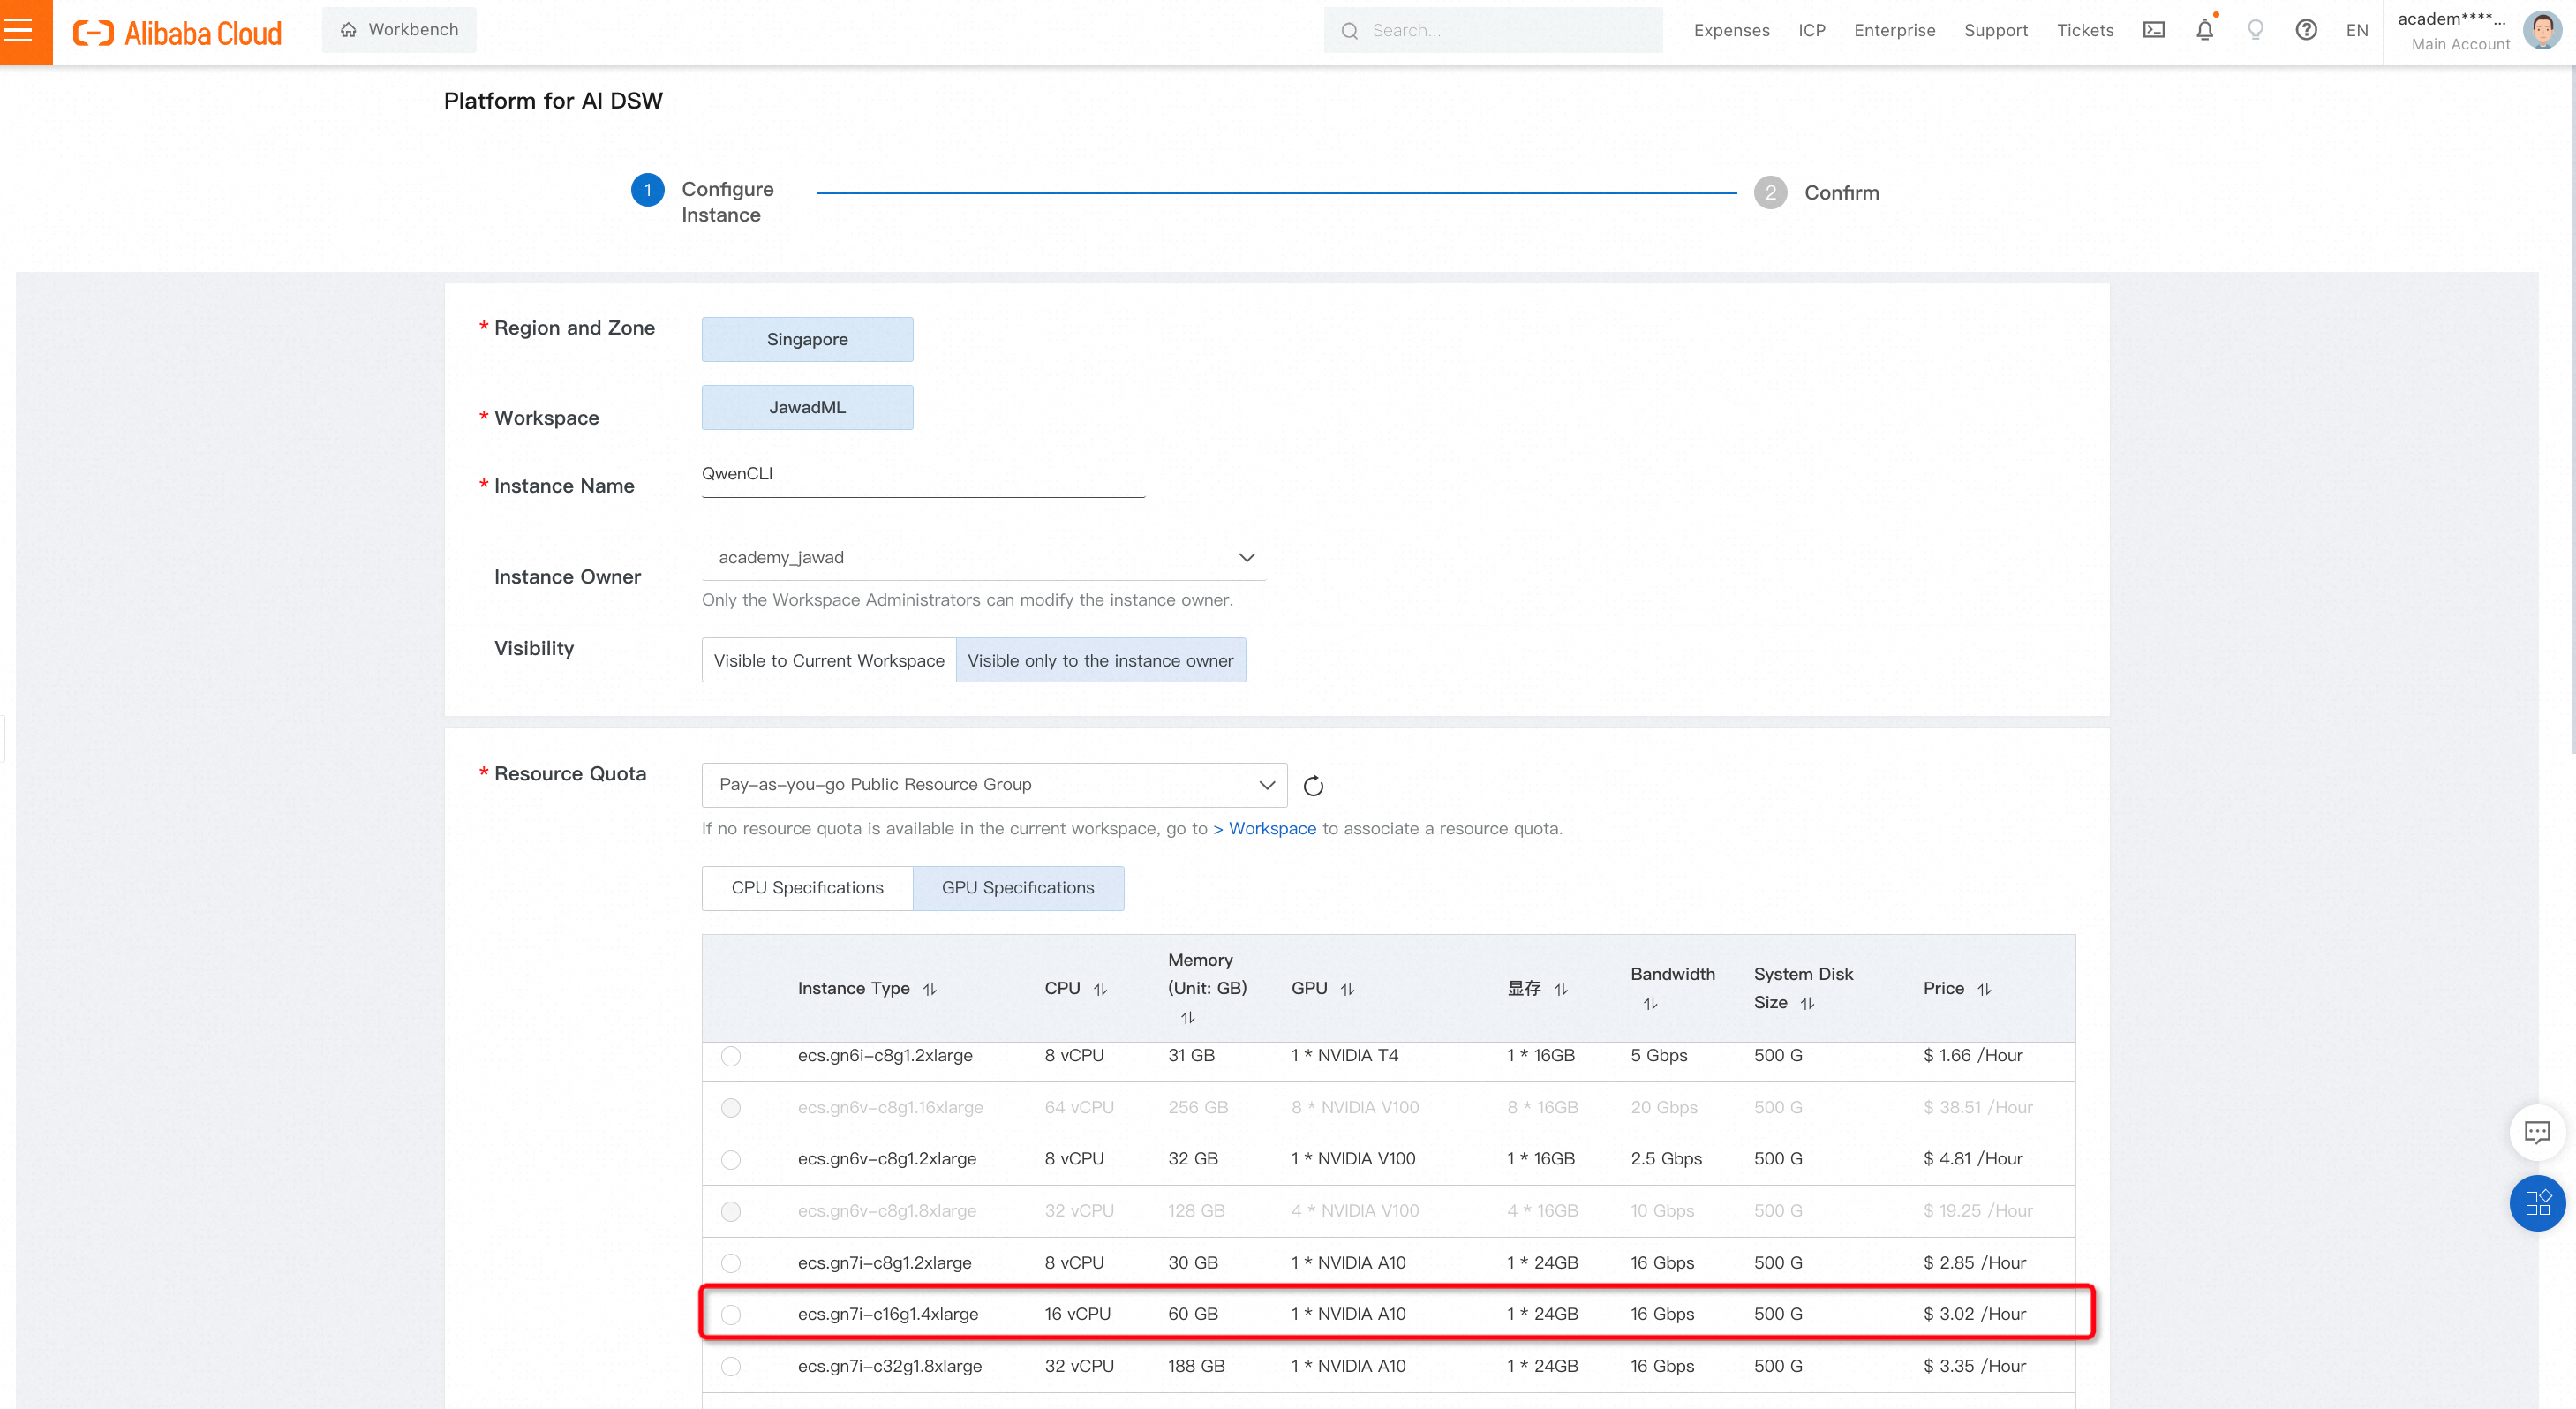Click 31 GB memory cell
Image resolution: width=2576 pixels, height=1409 pixels.
point(1191,1055)
